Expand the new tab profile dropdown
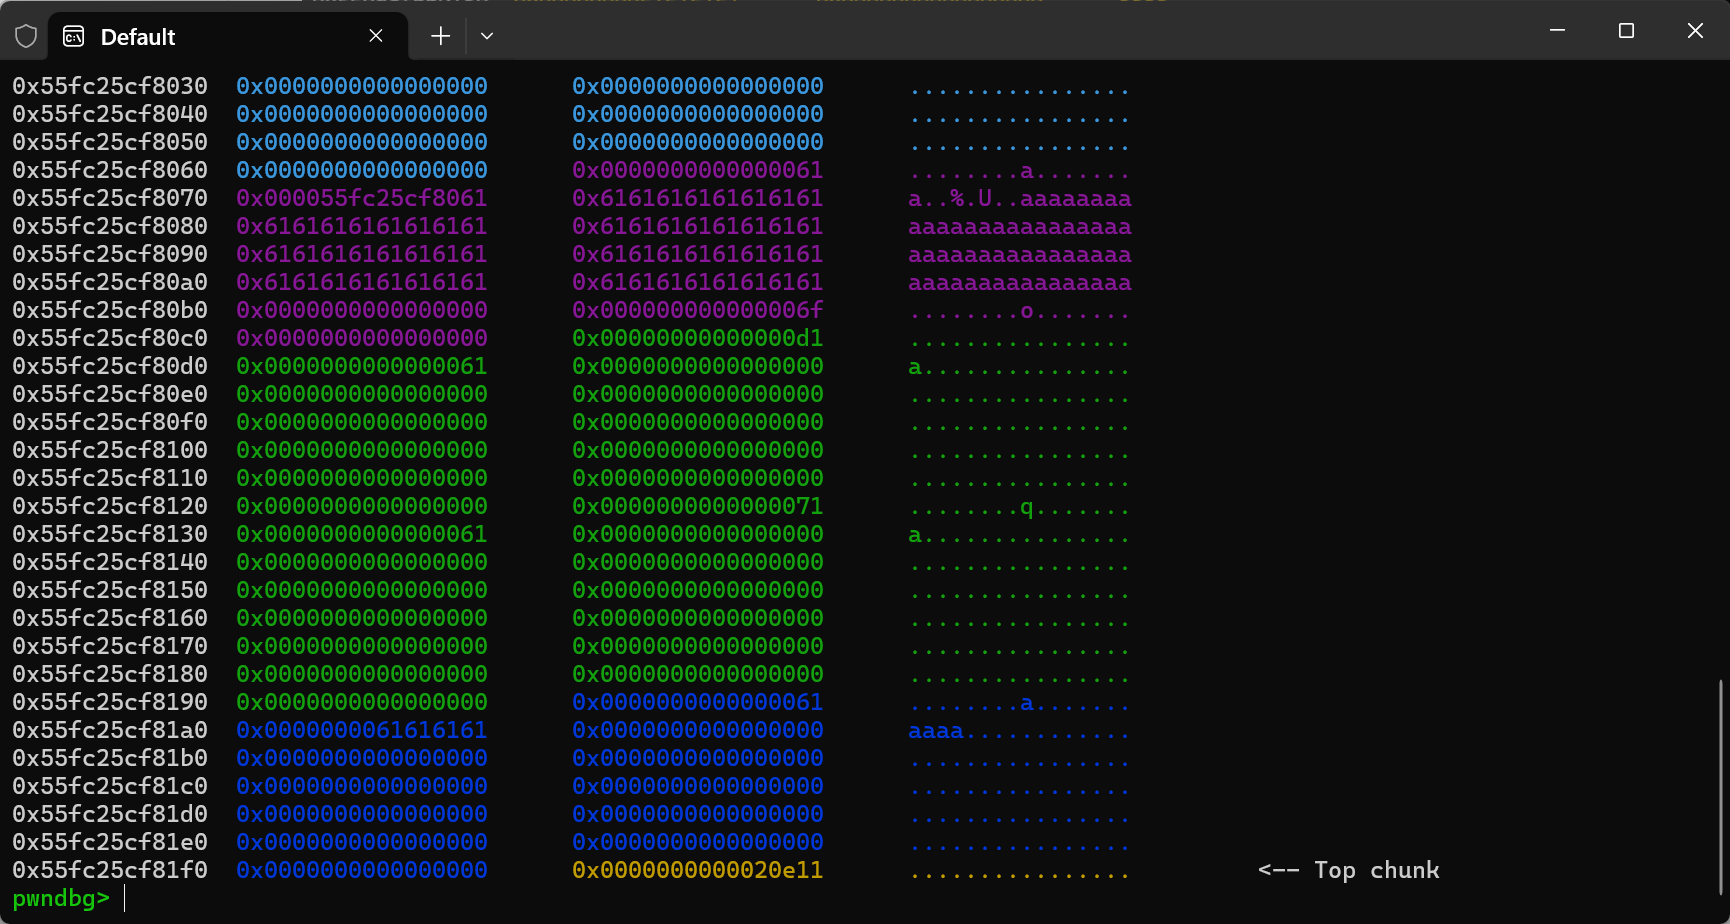The image size is (1730, 924). (487, 36)
